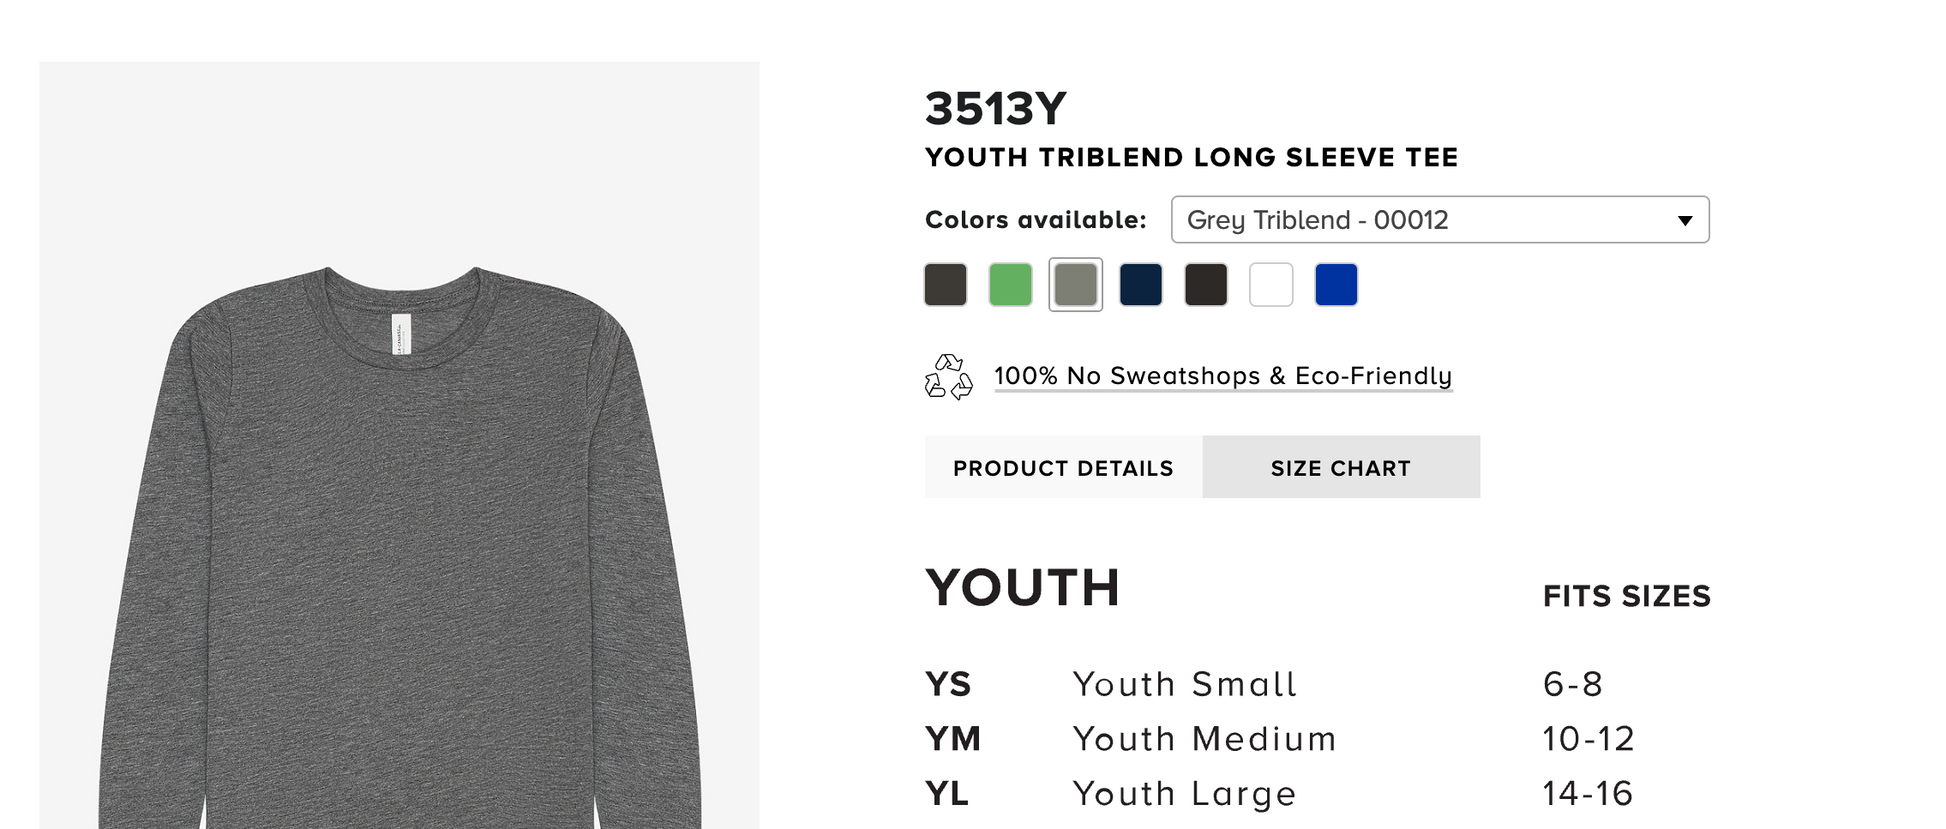Click the Youth Large size row
Viewport: 1946px width, 829px height.
(1318, 794)
